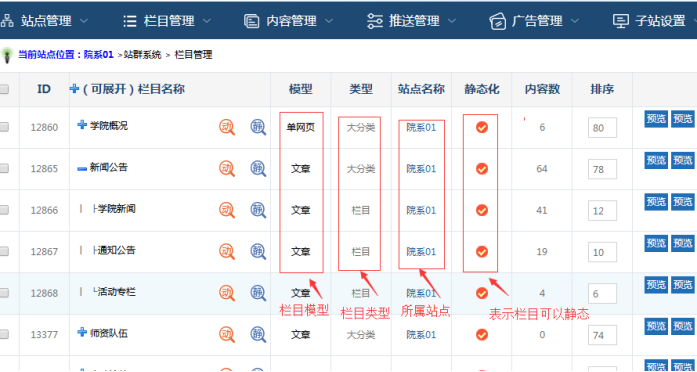Click the orange 动 icon for 师资队伍
This screenshot has height=372, width=697.
pyautogui.click(x=227, y=334)
